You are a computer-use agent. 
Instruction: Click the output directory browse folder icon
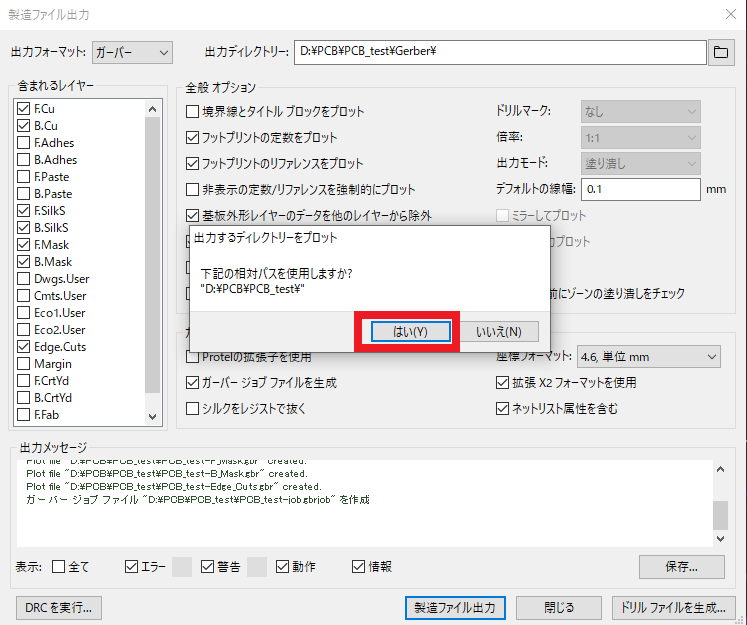[x=720, y=53]
